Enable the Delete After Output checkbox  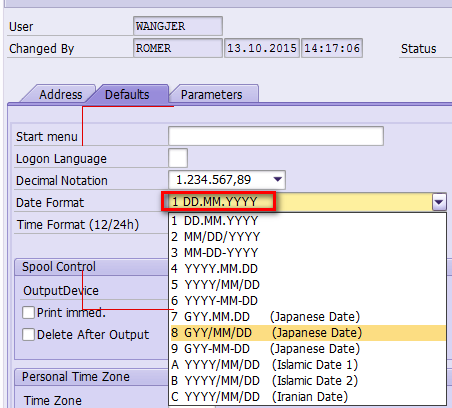[28, 334]
